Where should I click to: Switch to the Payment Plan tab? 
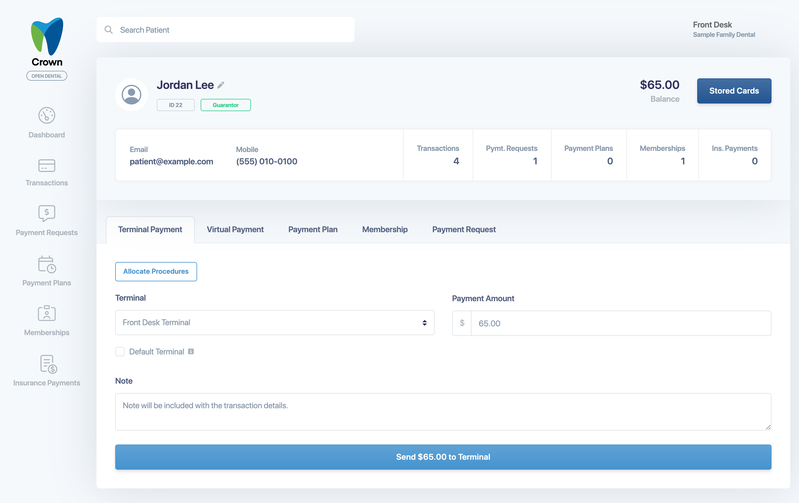(313, 229)
